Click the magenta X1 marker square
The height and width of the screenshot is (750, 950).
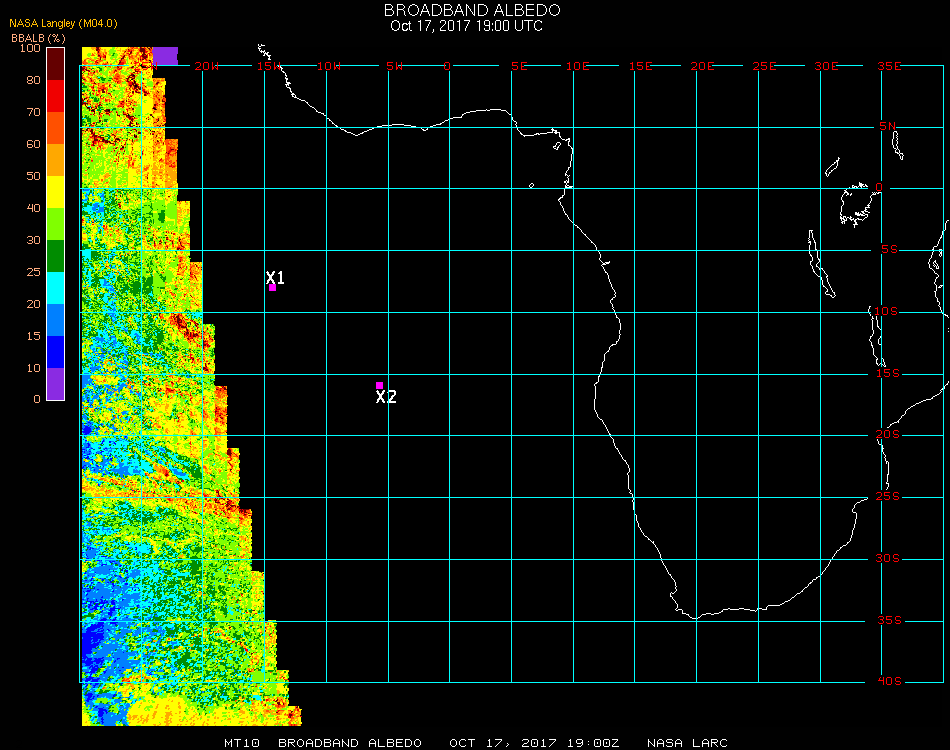273,288
